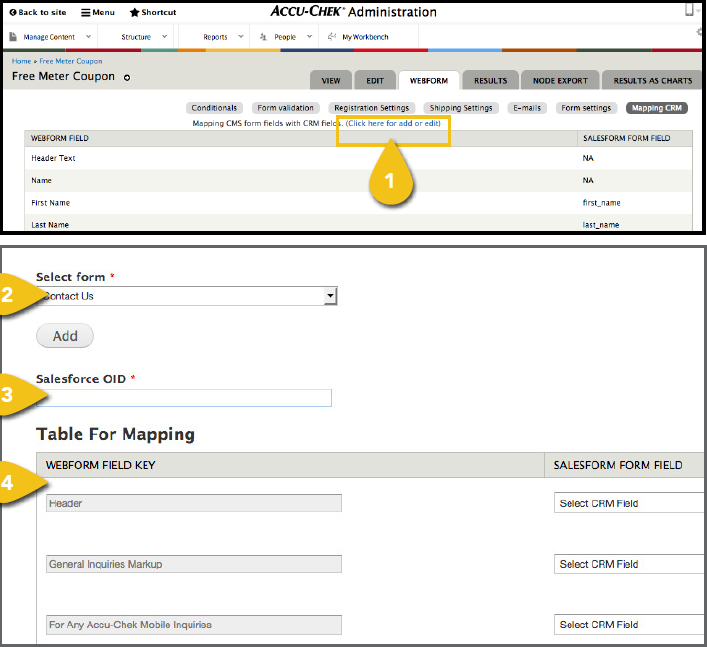Click the Back to site arrow icon
Viewport: 707px width, 647px height.
13,13
